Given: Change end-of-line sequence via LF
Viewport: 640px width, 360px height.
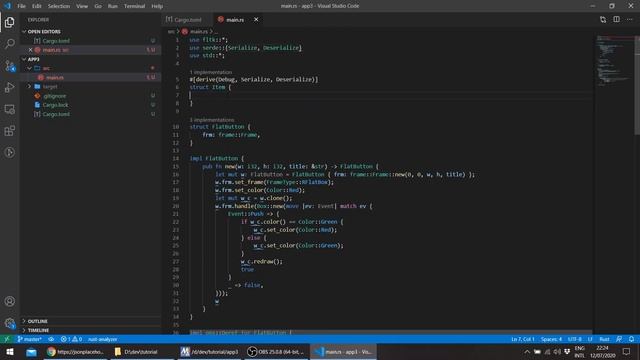Looking at the screenshot, I should point(590,339).
